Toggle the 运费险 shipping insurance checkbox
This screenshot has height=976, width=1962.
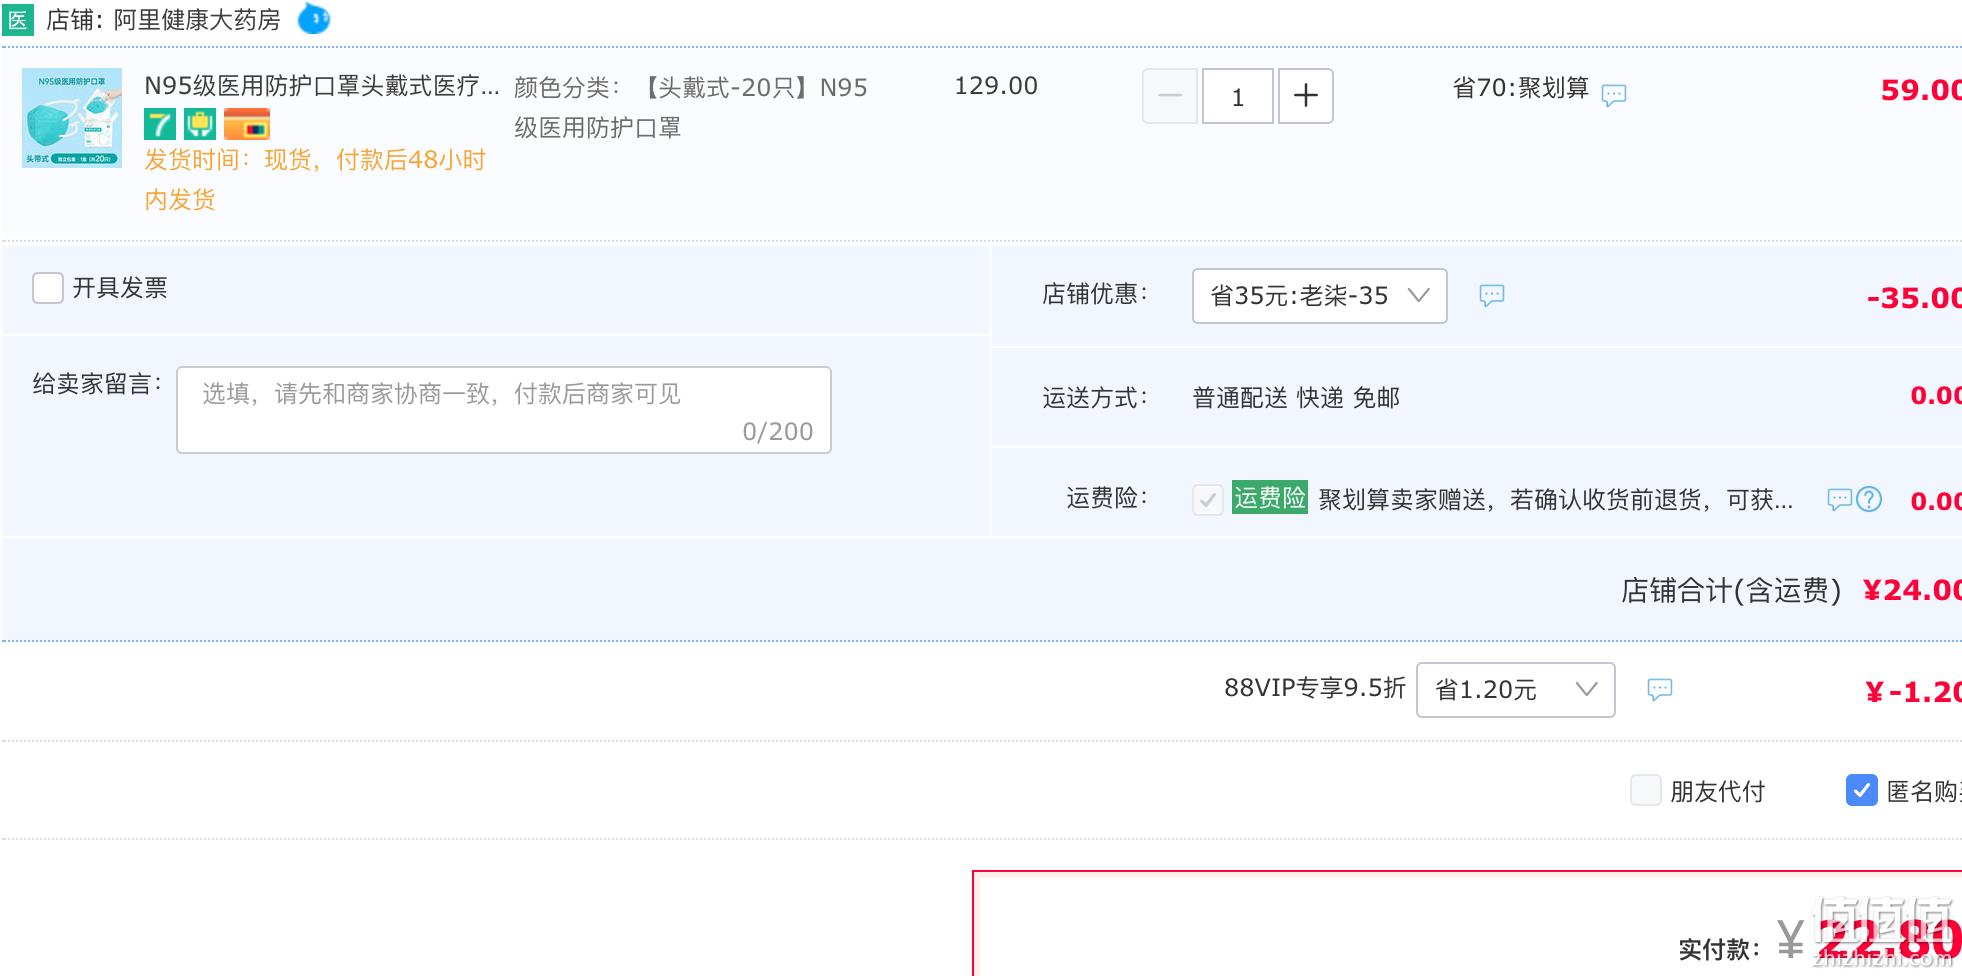pos(1208,499)
